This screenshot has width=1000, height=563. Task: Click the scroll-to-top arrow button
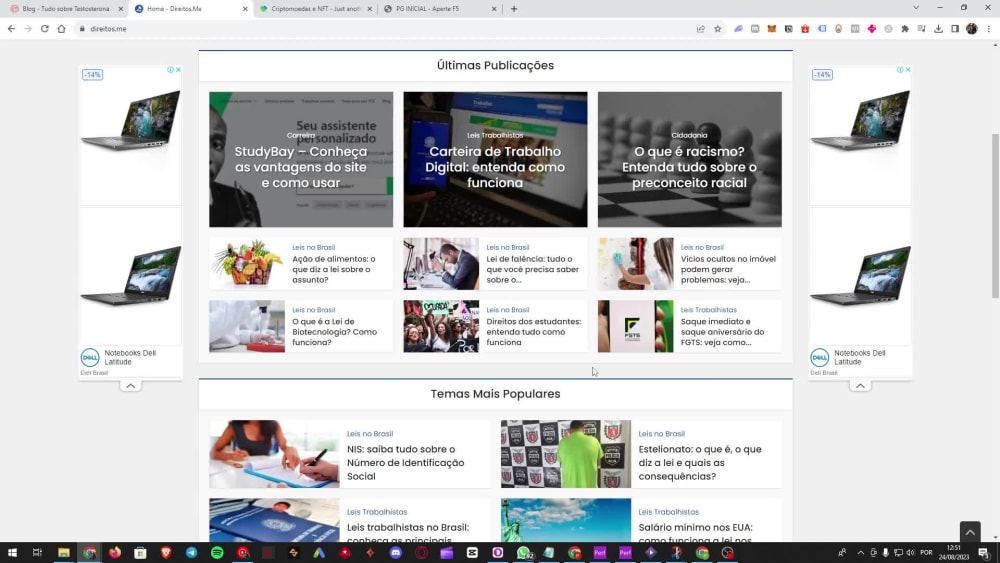970,532
